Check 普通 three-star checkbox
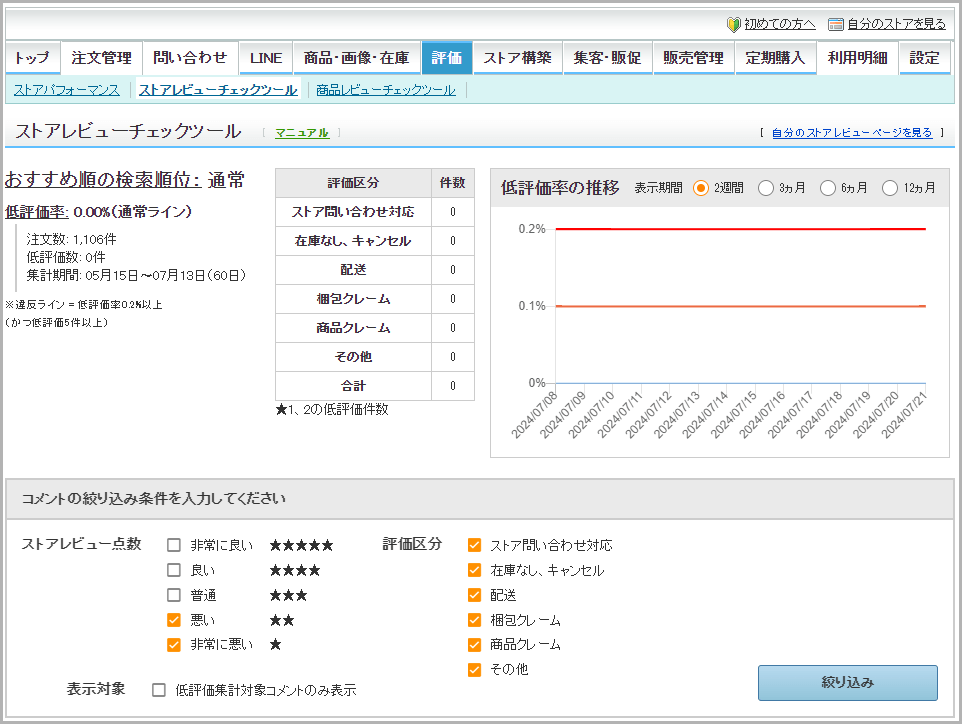 pos(174,595)
